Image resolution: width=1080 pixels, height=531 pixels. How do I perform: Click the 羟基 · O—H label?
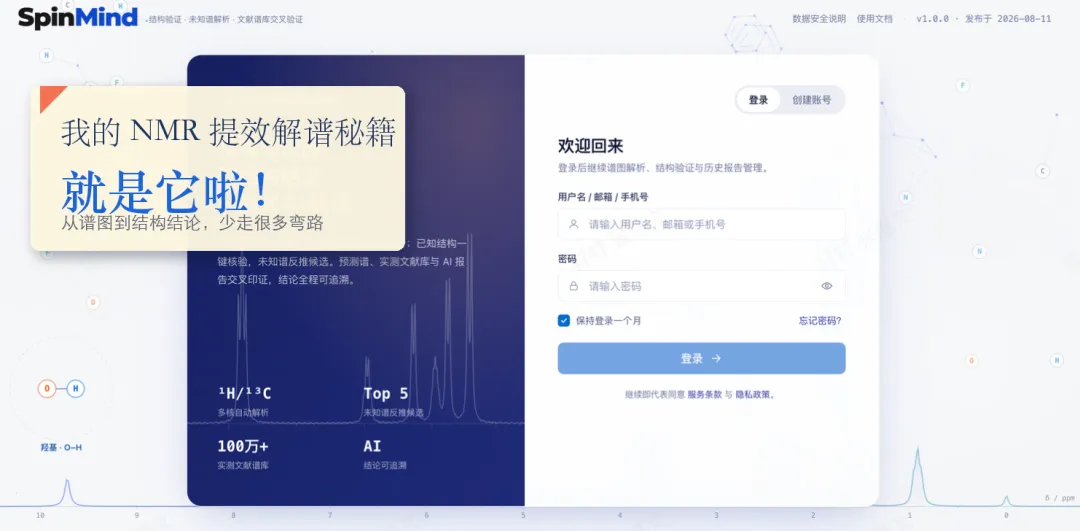tap(61, 448)
